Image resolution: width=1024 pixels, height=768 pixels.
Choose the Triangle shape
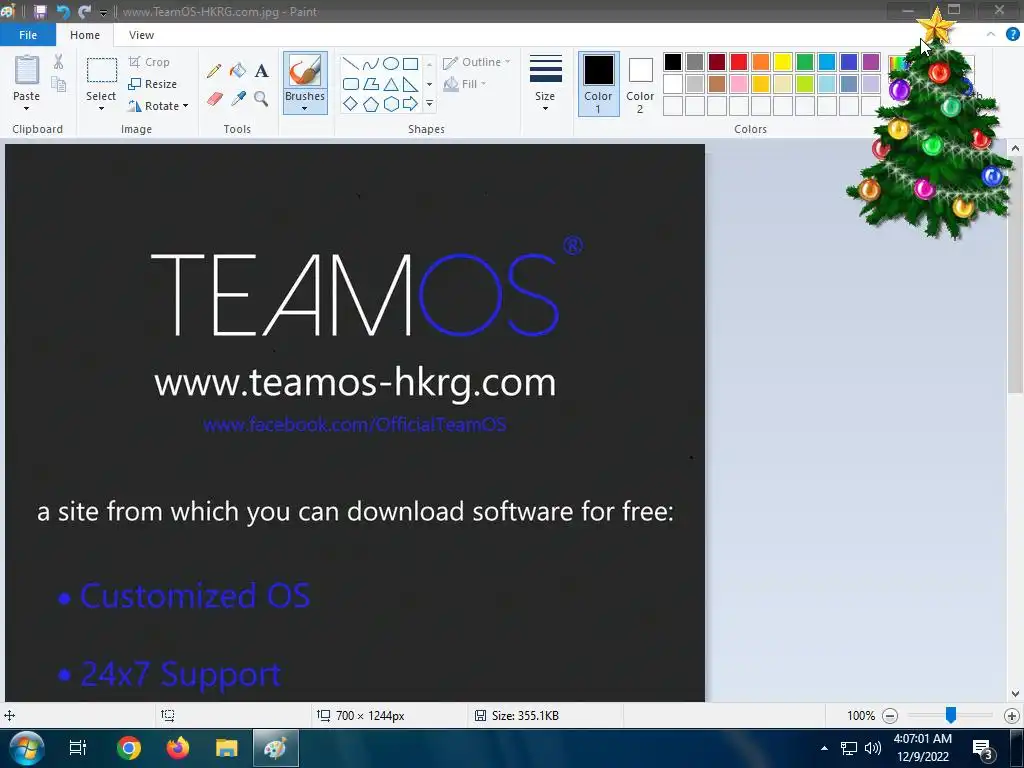[x=391, y=84]
